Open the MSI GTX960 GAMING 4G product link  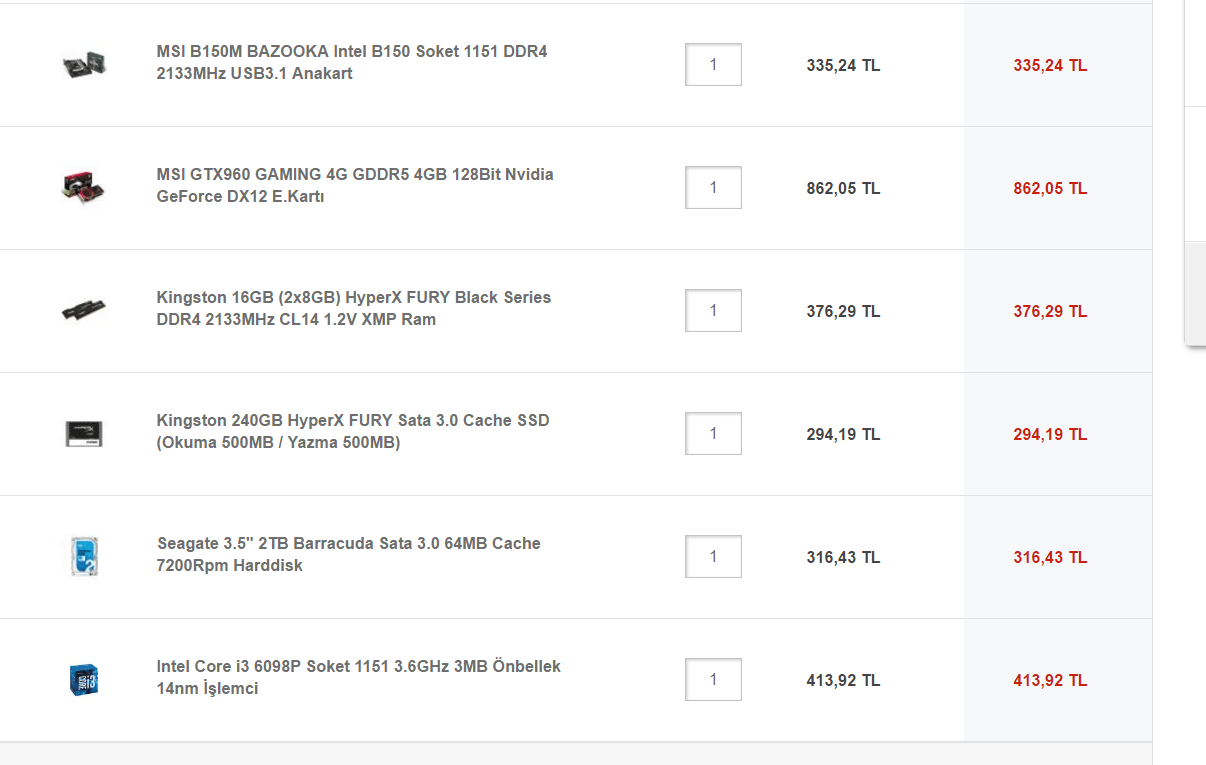355,185
